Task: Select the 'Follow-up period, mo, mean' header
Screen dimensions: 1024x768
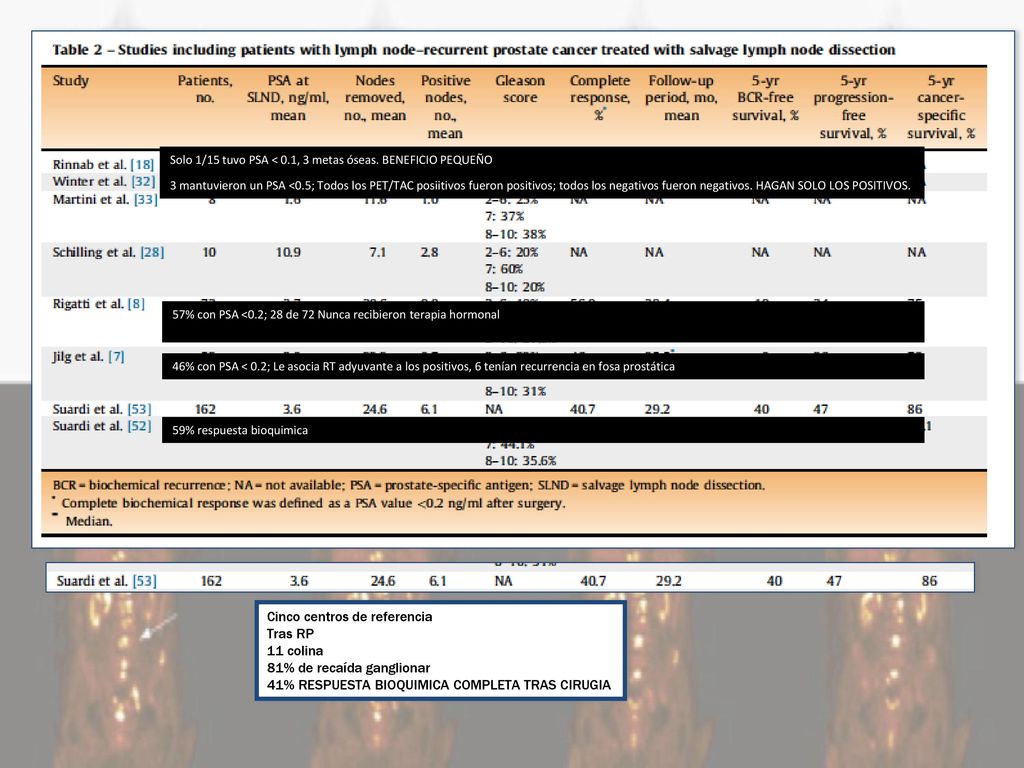Action: coord(681,98)
